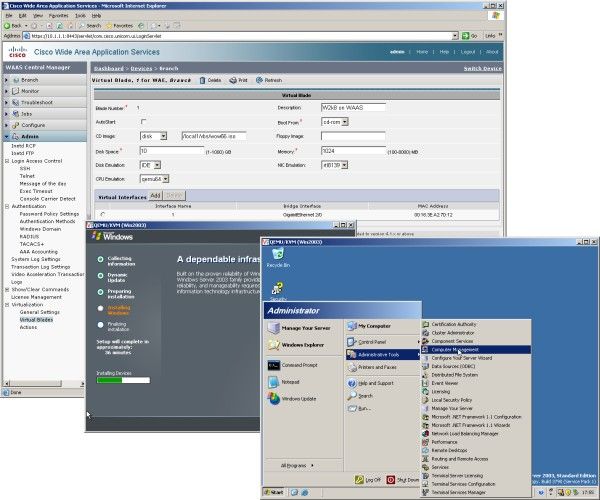Open the File menu in browser
The height and width of the screenshot is (500, 600).
pyautogui.click(x=9, y=16)
